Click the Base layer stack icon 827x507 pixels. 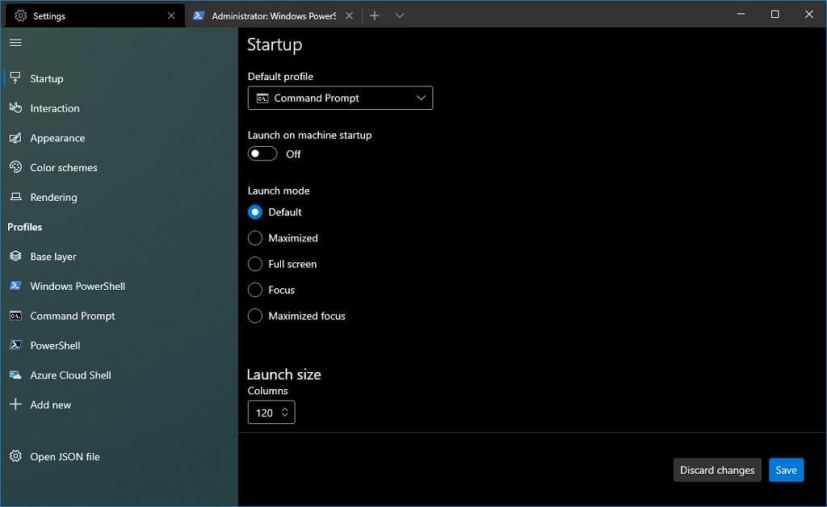(15, 256)
